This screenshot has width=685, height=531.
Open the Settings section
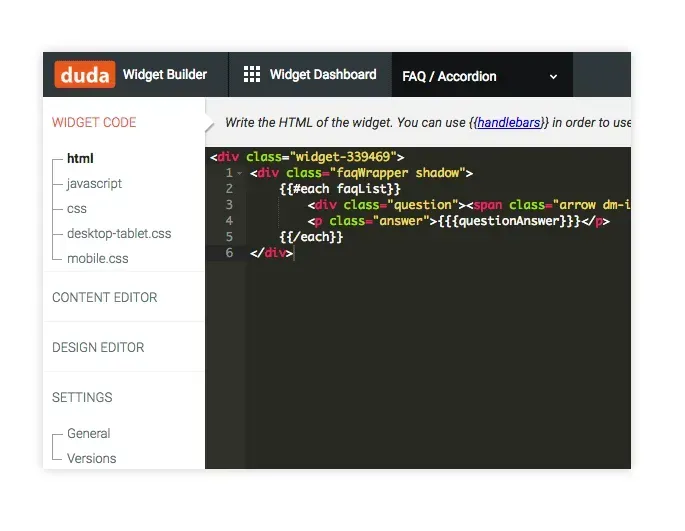pyautogui.click(x=82, y=397)
